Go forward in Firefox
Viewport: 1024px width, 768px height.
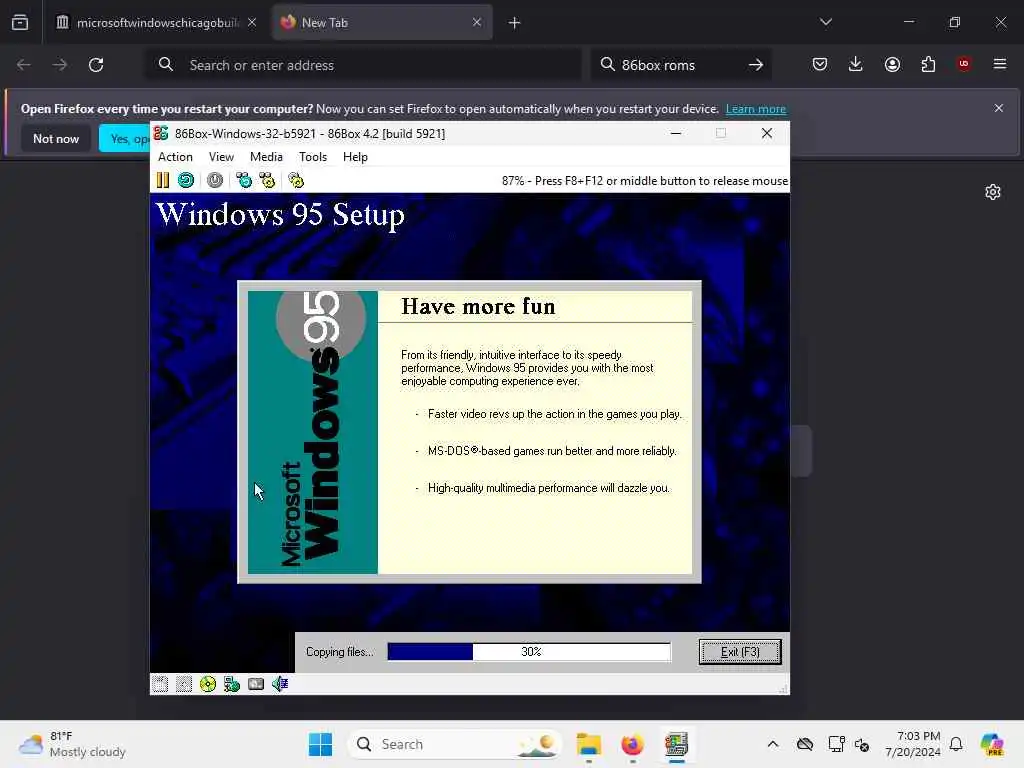point(59,65)
